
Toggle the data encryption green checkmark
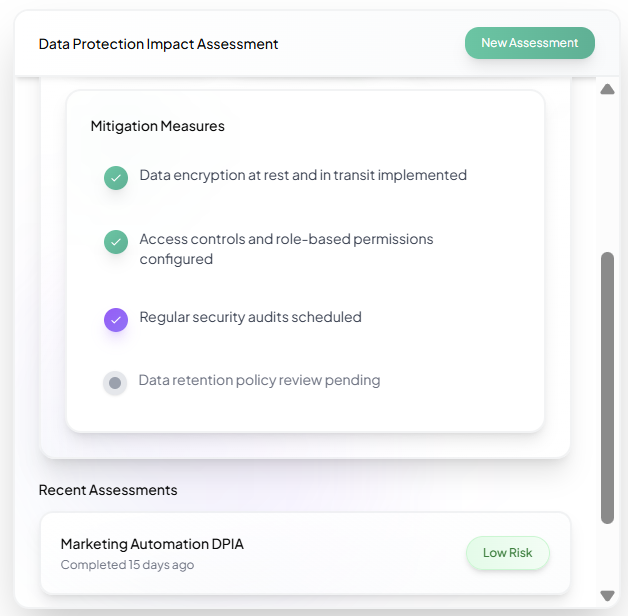click(116, 178)
